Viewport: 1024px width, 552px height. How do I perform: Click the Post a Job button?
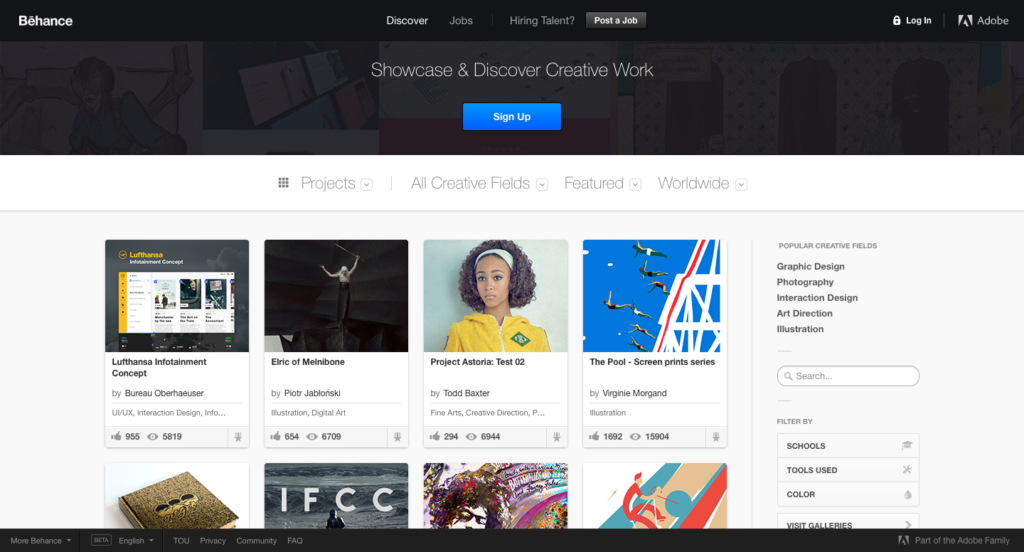click(x=616, y=20)
